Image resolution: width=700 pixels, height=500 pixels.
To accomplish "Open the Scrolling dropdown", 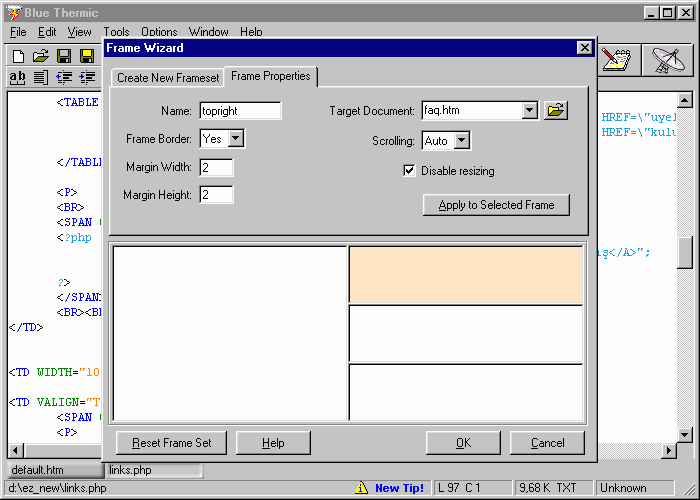I will (462, 141).
